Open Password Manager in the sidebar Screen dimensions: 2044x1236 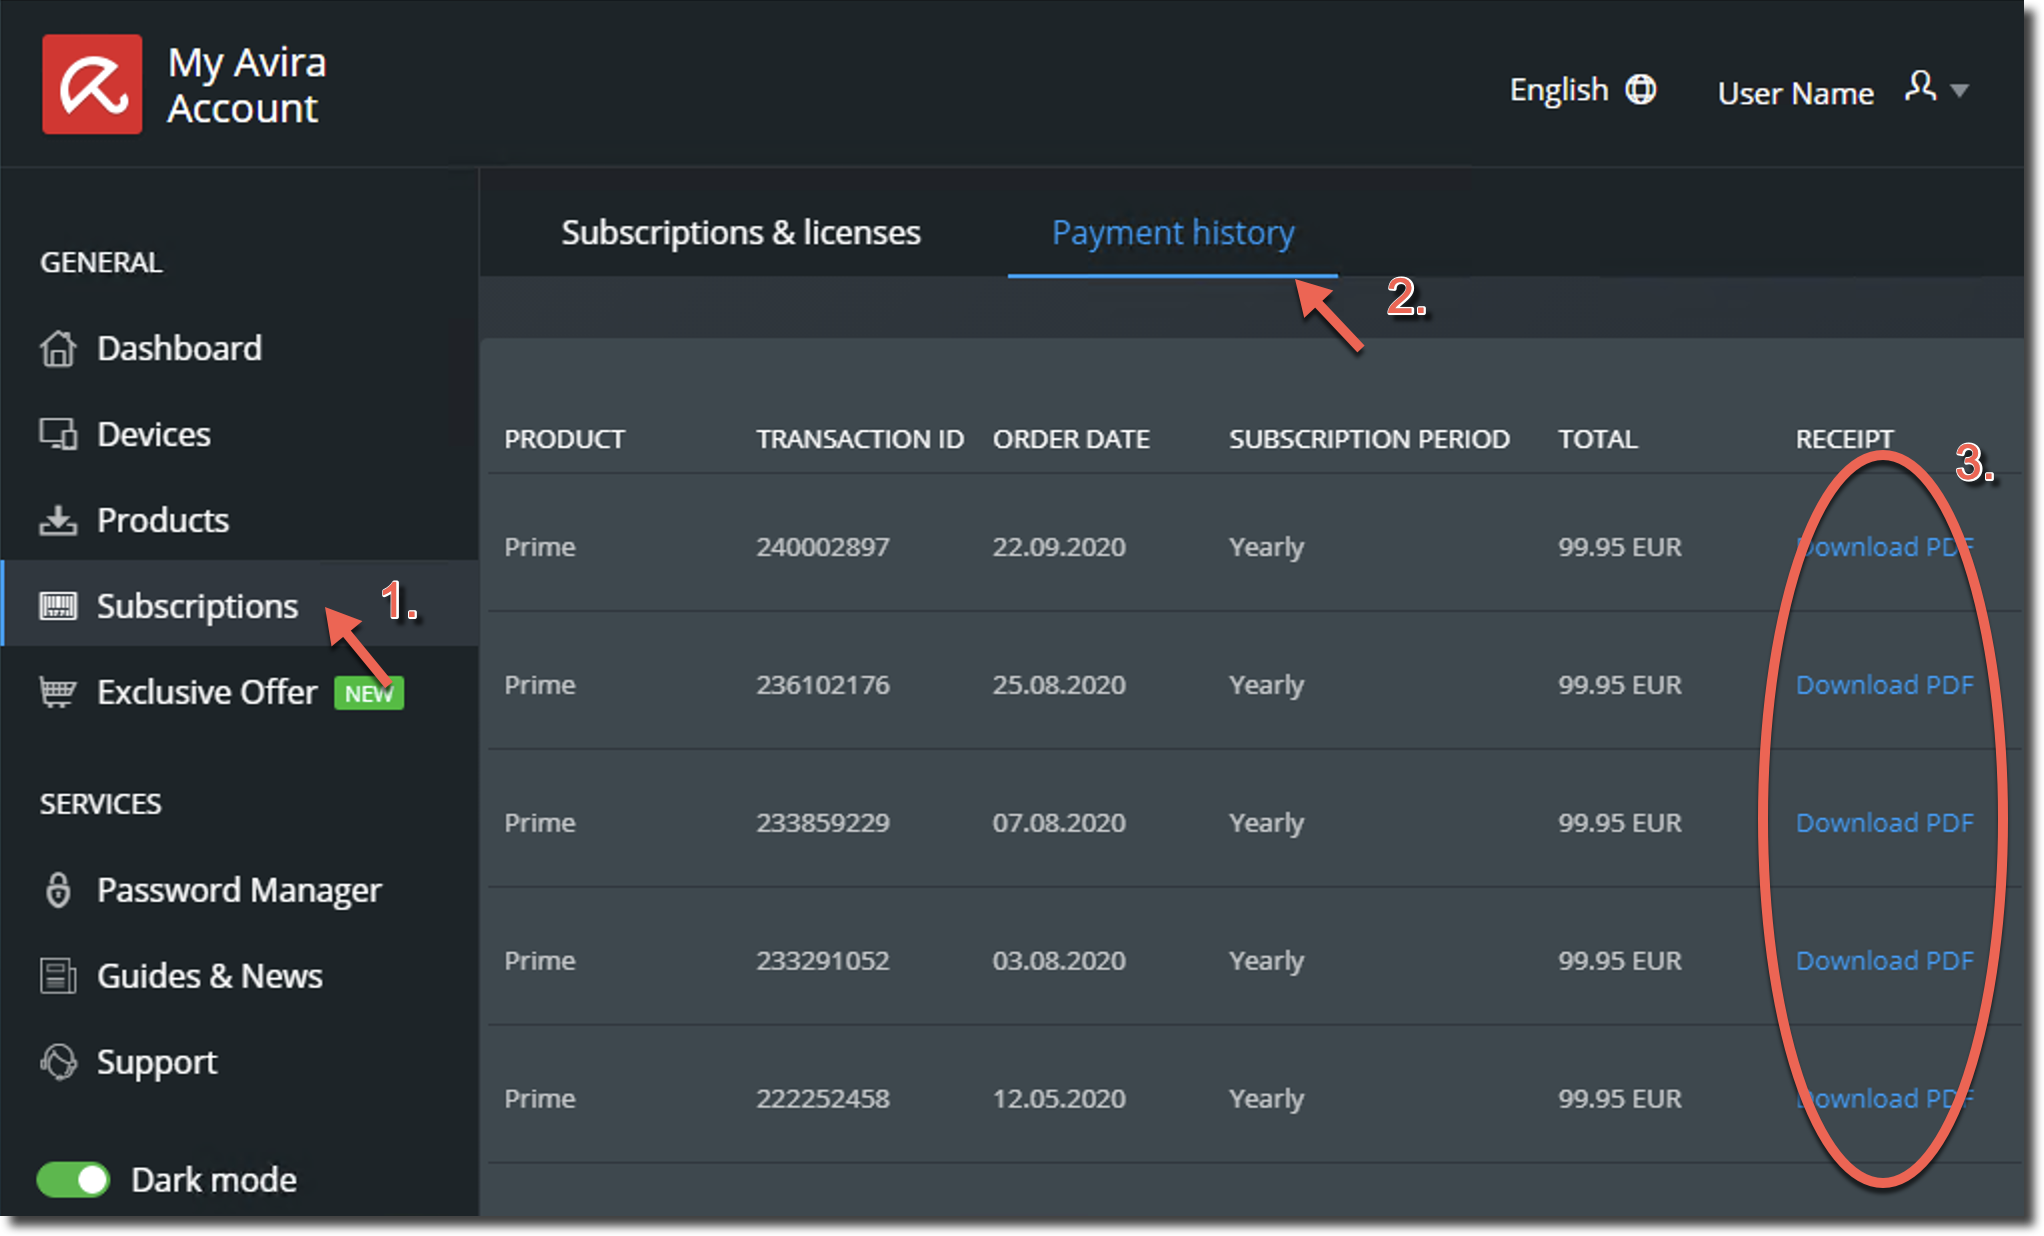[240, 890]
